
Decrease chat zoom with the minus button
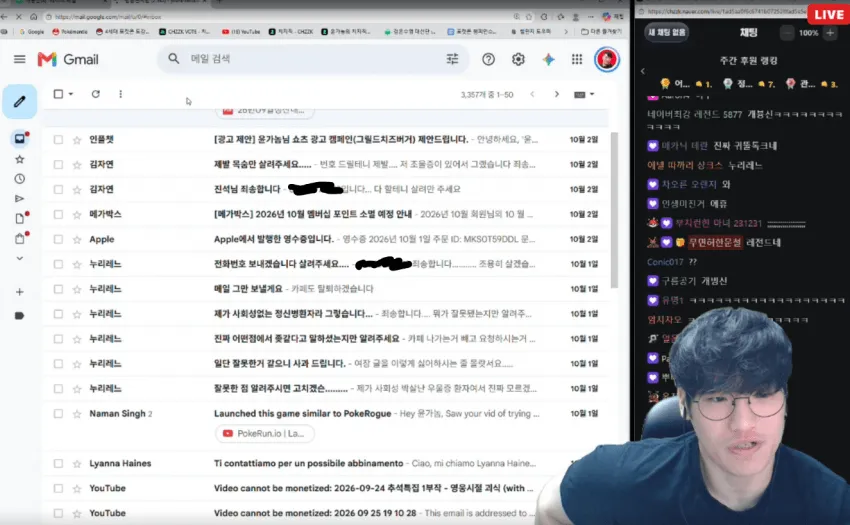(x=787, y=33)
